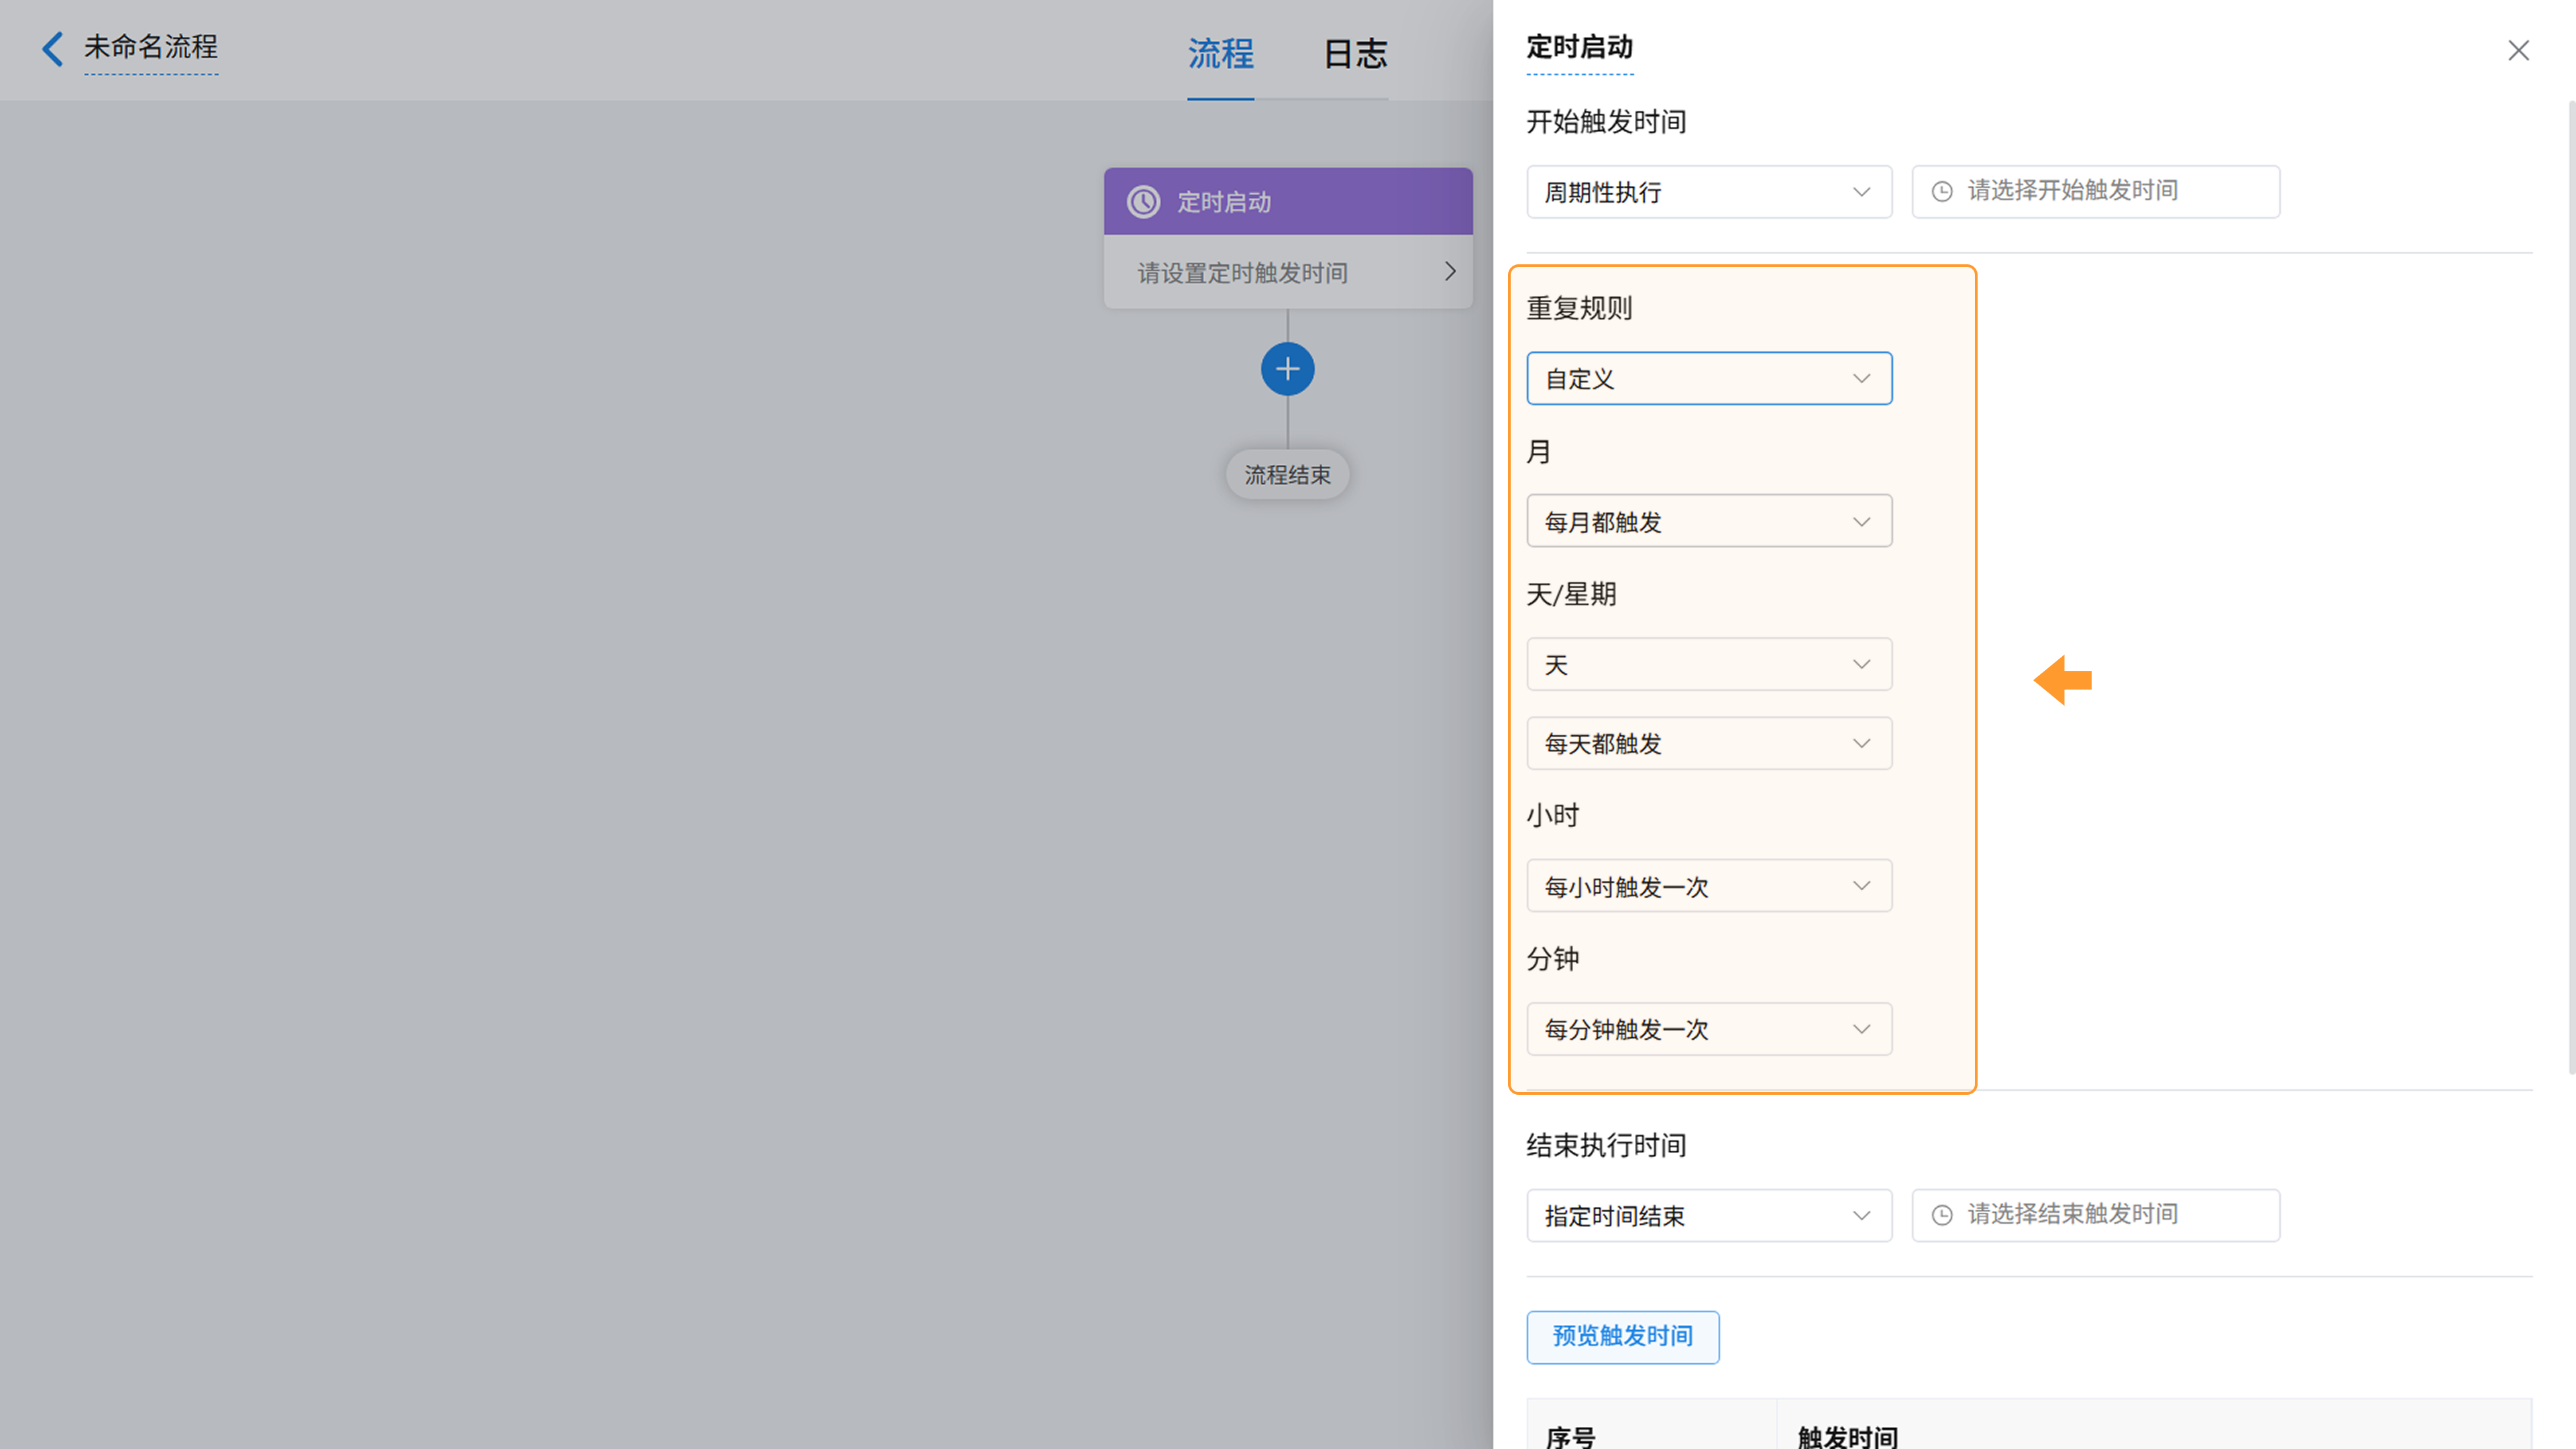
Task: Expand the 每分钟触发一次 dropdown
Action: 1708,1029
